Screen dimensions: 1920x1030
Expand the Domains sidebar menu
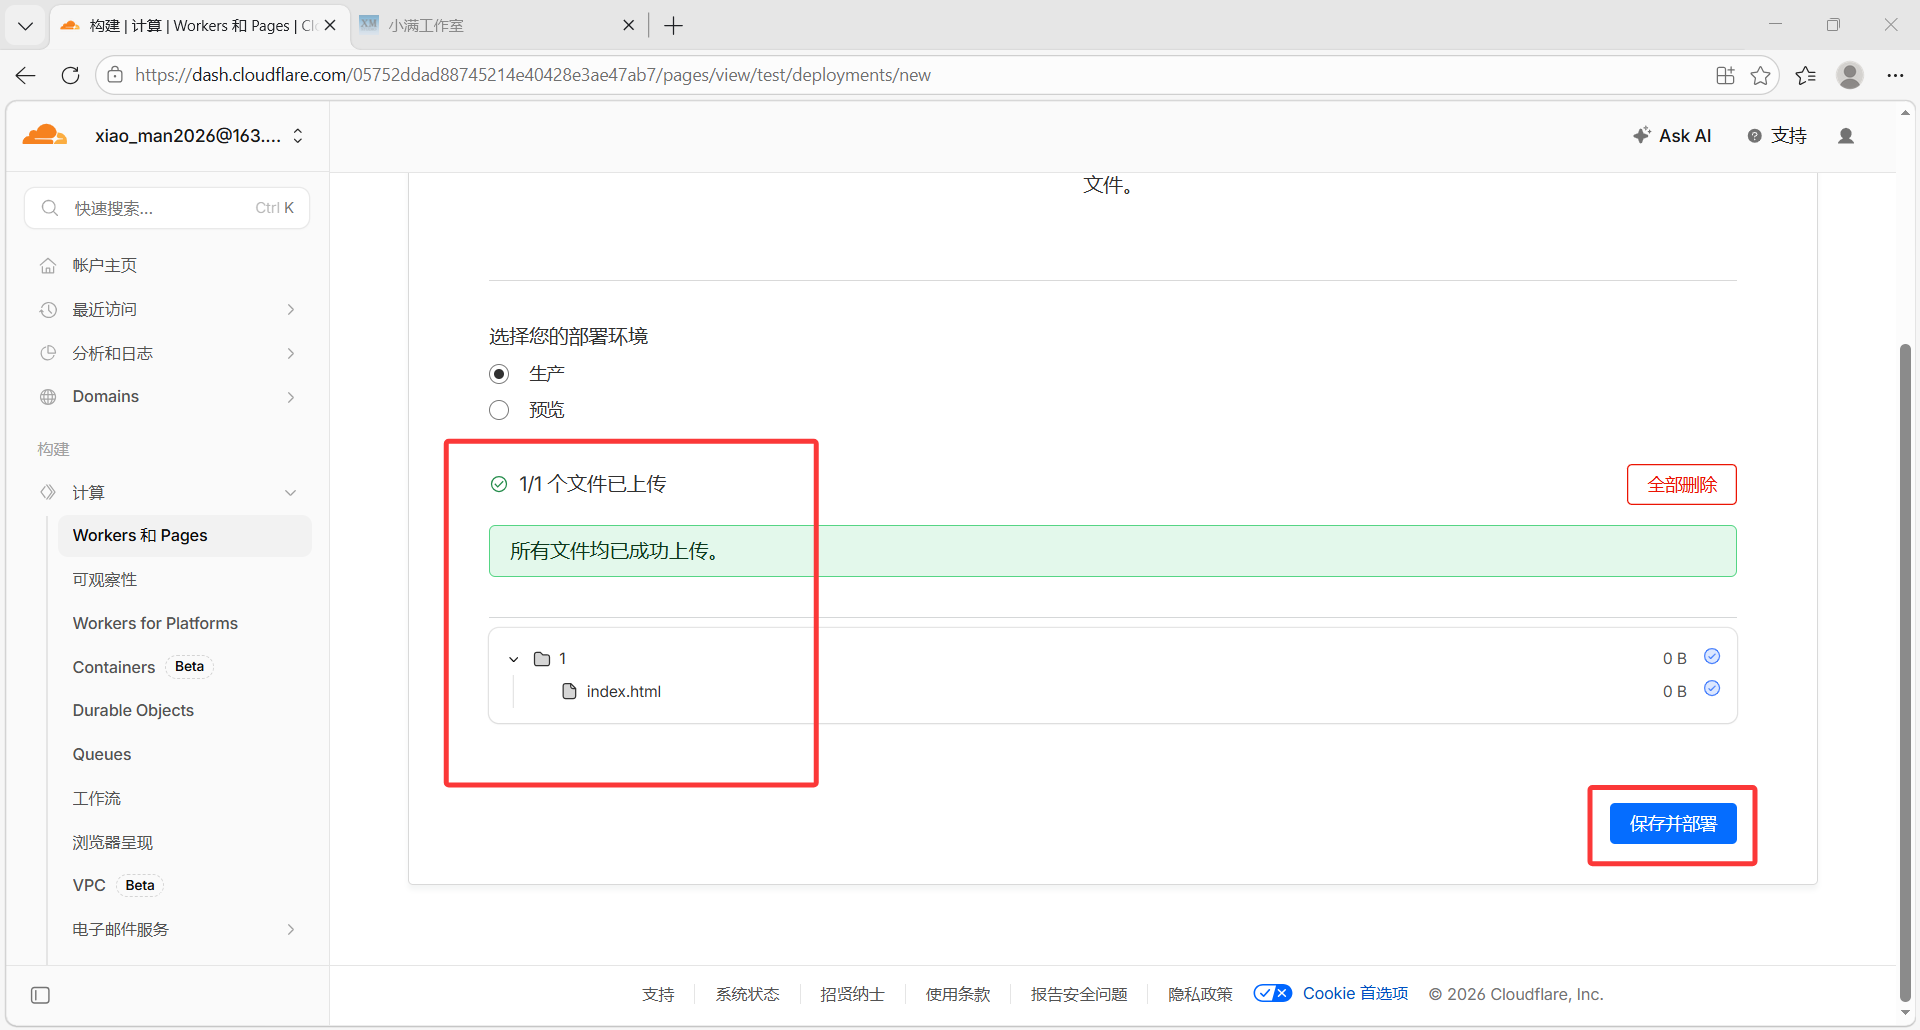pos(290,397)
